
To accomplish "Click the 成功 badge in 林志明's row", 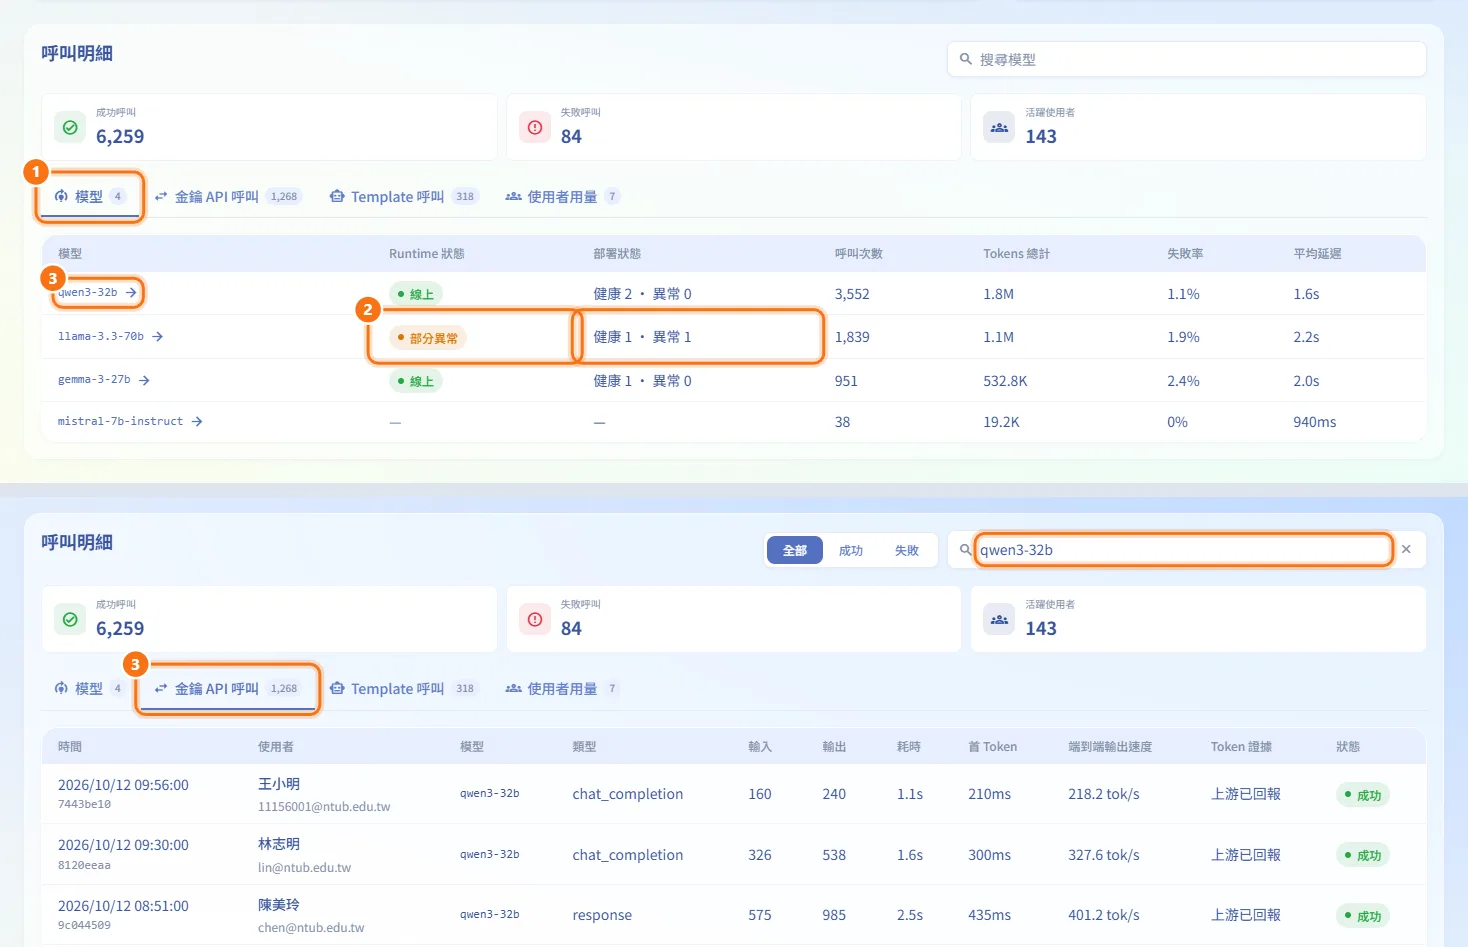I will [1363, 856].
